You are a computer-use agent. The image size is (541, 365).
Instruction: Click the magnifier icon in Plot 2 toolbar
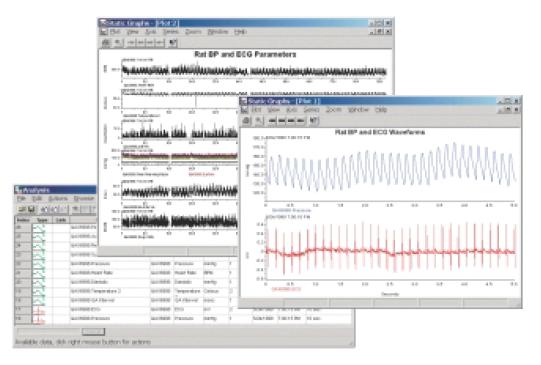[118, 42]
